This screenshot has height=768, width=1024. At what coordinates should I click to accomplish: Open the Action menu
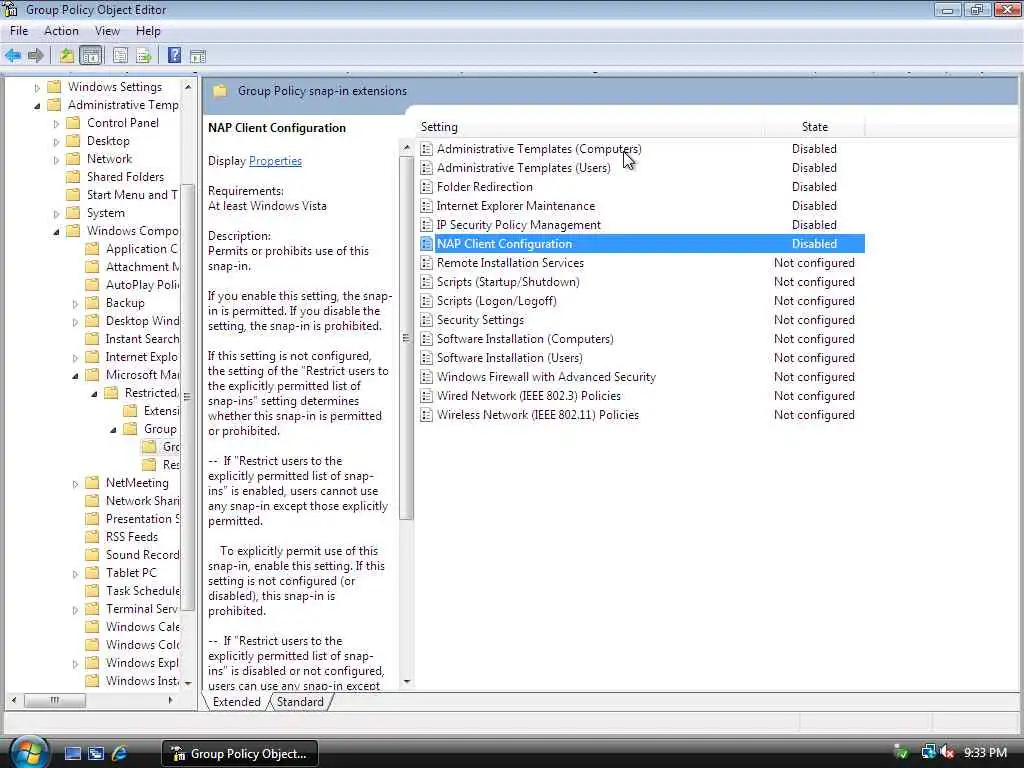(x=61, y=31)
